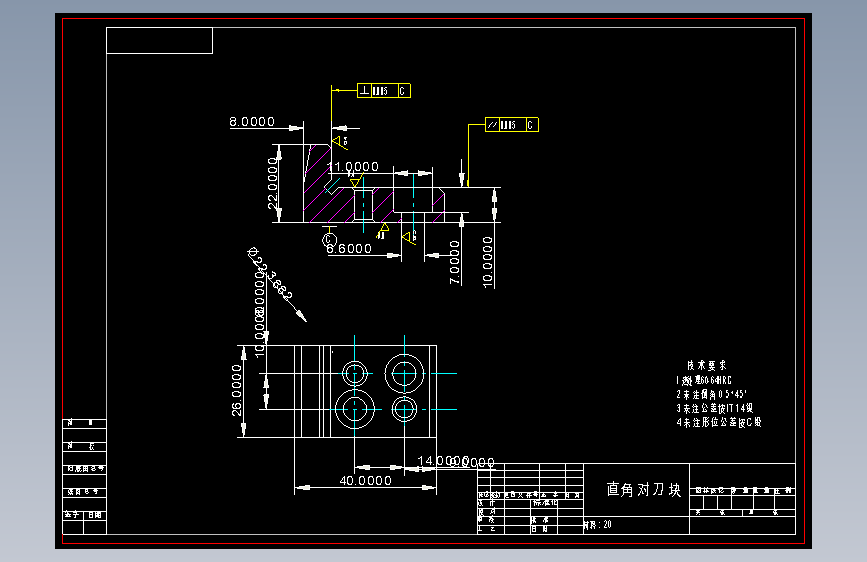Click the 40.0000 width dimension
This screenshot has height=562, width=867.
(x=365, y=481)
